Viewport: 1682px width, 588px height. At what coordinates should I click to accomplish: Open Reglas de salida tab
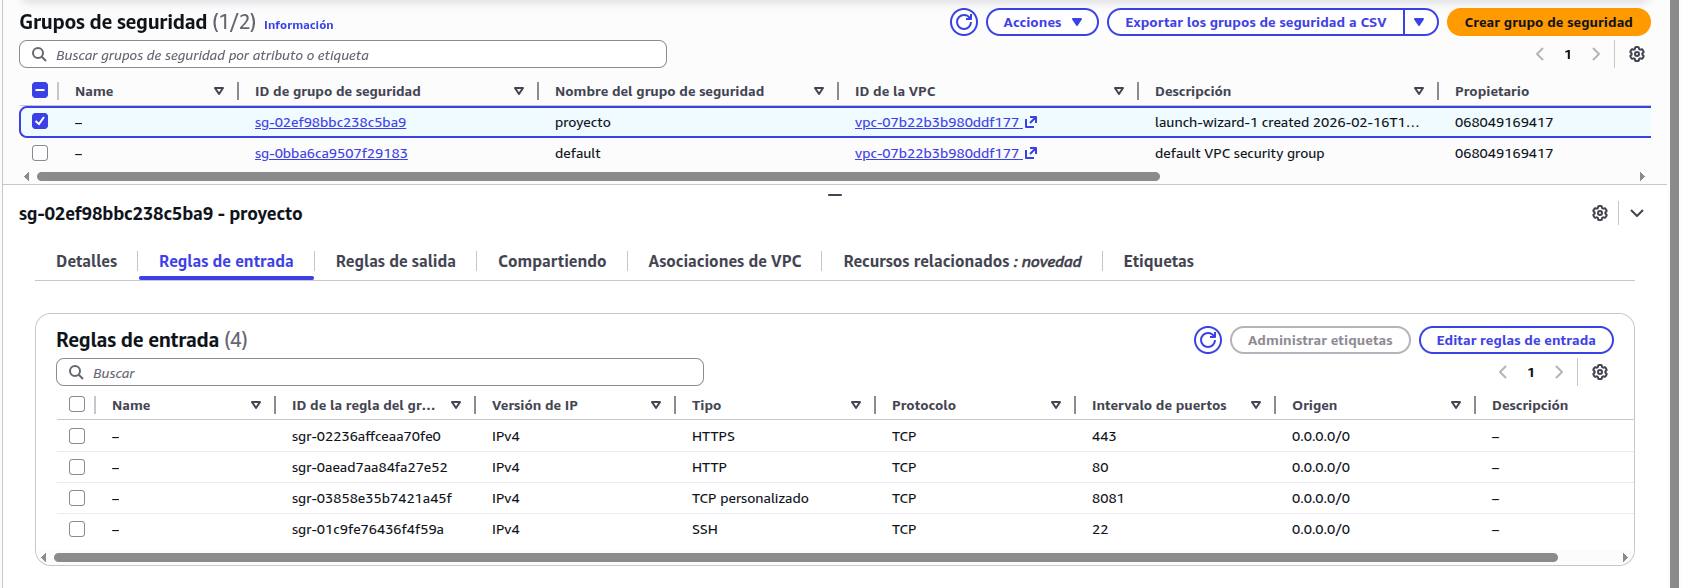396,261
